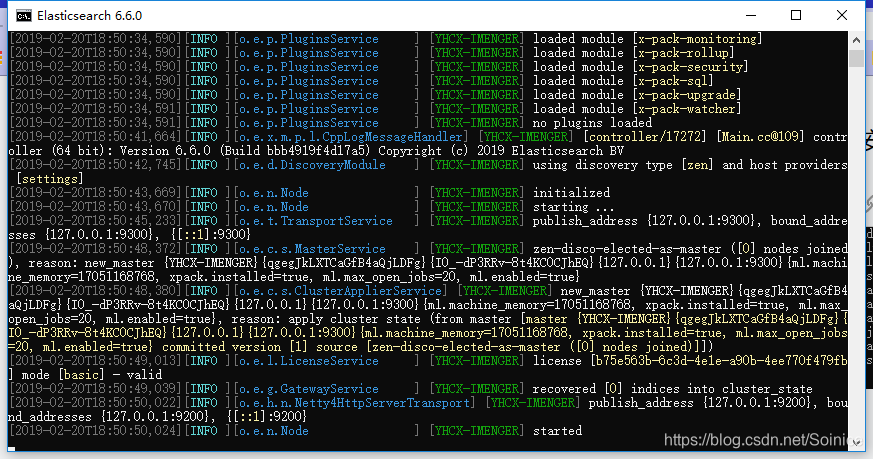This screenshot has height=459, width=873.
Task: Click the 'starting ...' log message
Action: 573,207
